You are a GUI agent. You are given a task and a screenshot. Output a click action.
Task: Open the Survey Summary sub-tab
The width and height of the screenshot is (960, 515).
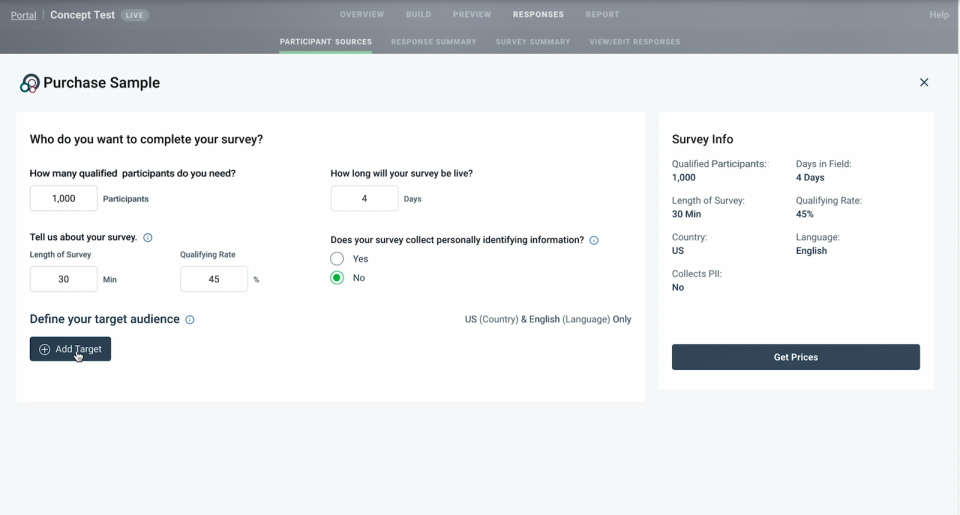point(533,42)
